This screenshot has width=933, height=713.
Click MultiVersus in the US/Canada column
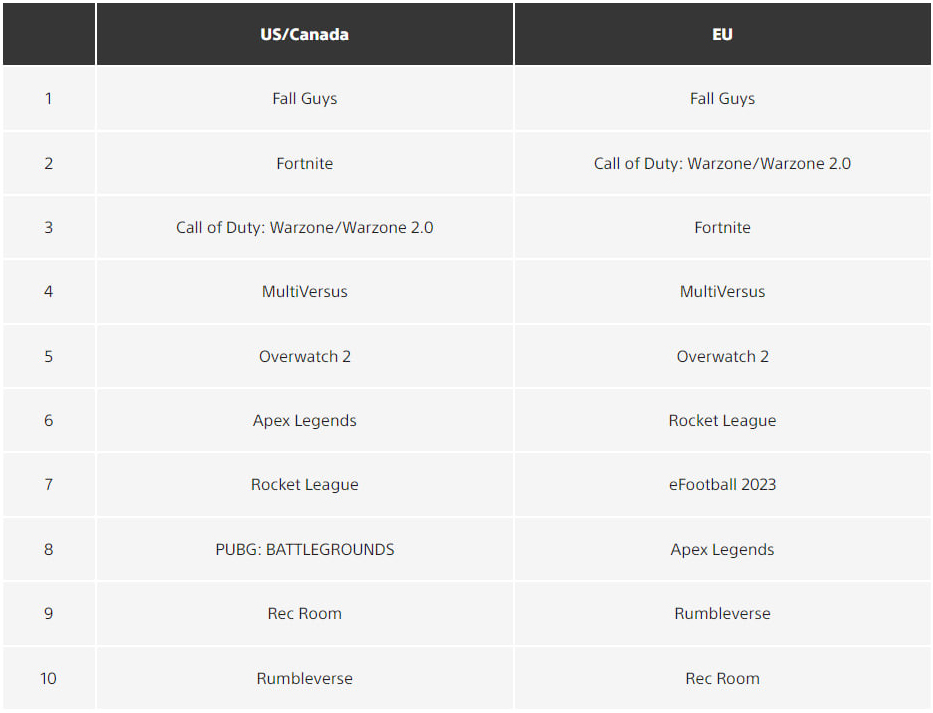pos(305,292)
